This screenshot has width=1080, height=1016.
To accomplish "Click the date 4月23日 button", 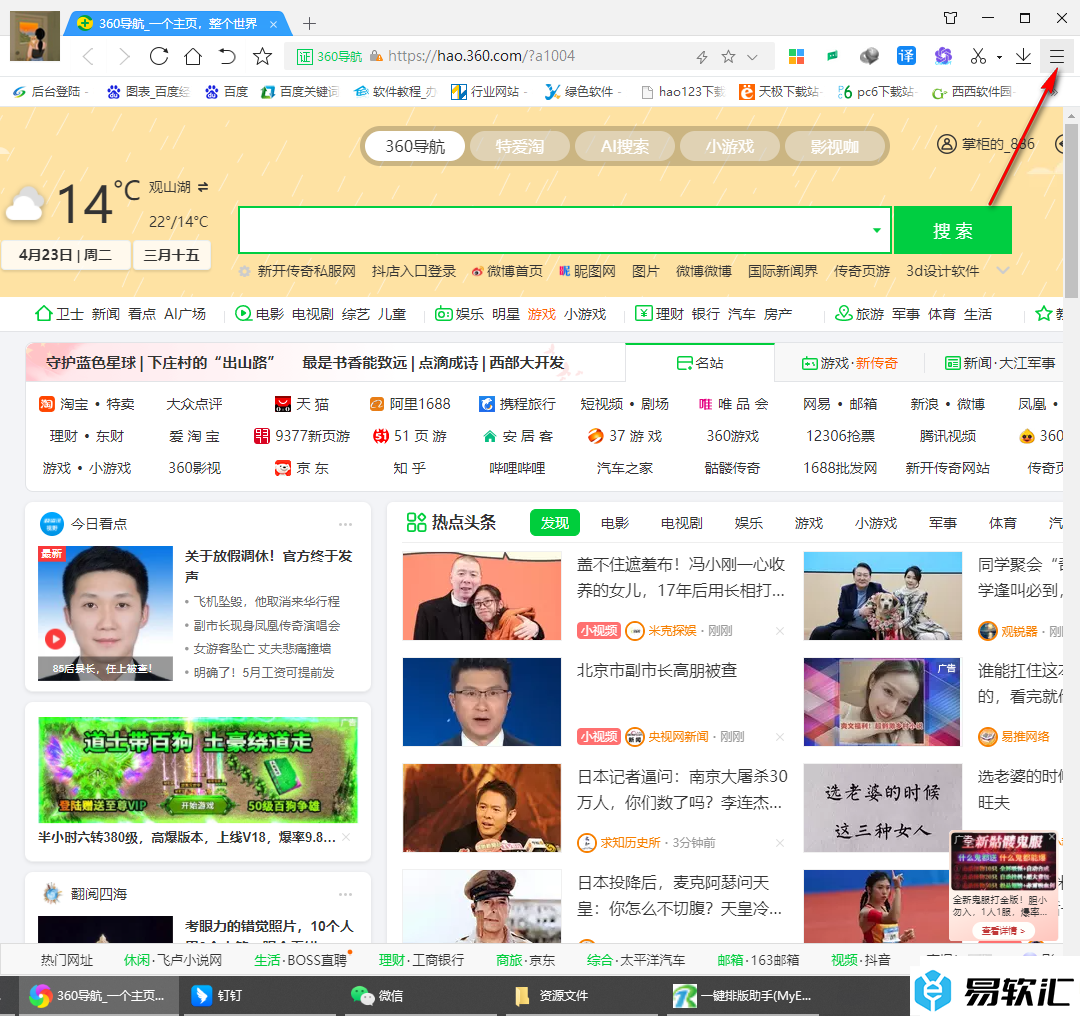I will pyautogui.click(x=65, y=255).
